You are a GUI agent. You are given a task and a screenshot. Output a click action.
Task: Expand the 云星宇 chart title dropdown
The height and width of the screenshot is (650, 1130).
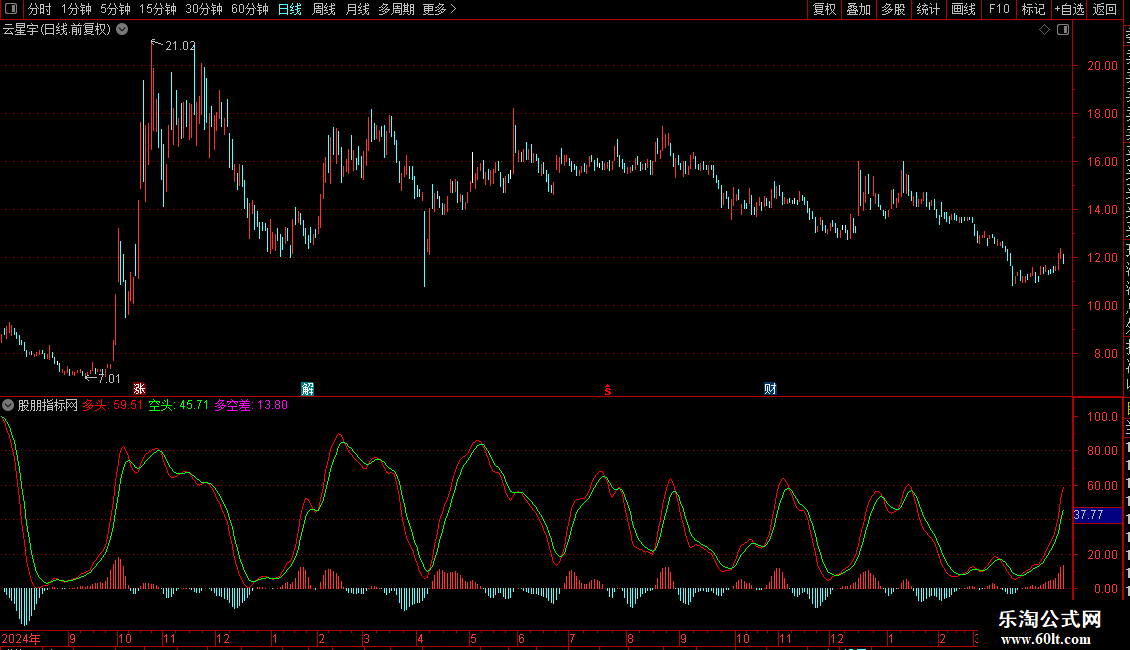pyautogui.click(x=123, y=30)
